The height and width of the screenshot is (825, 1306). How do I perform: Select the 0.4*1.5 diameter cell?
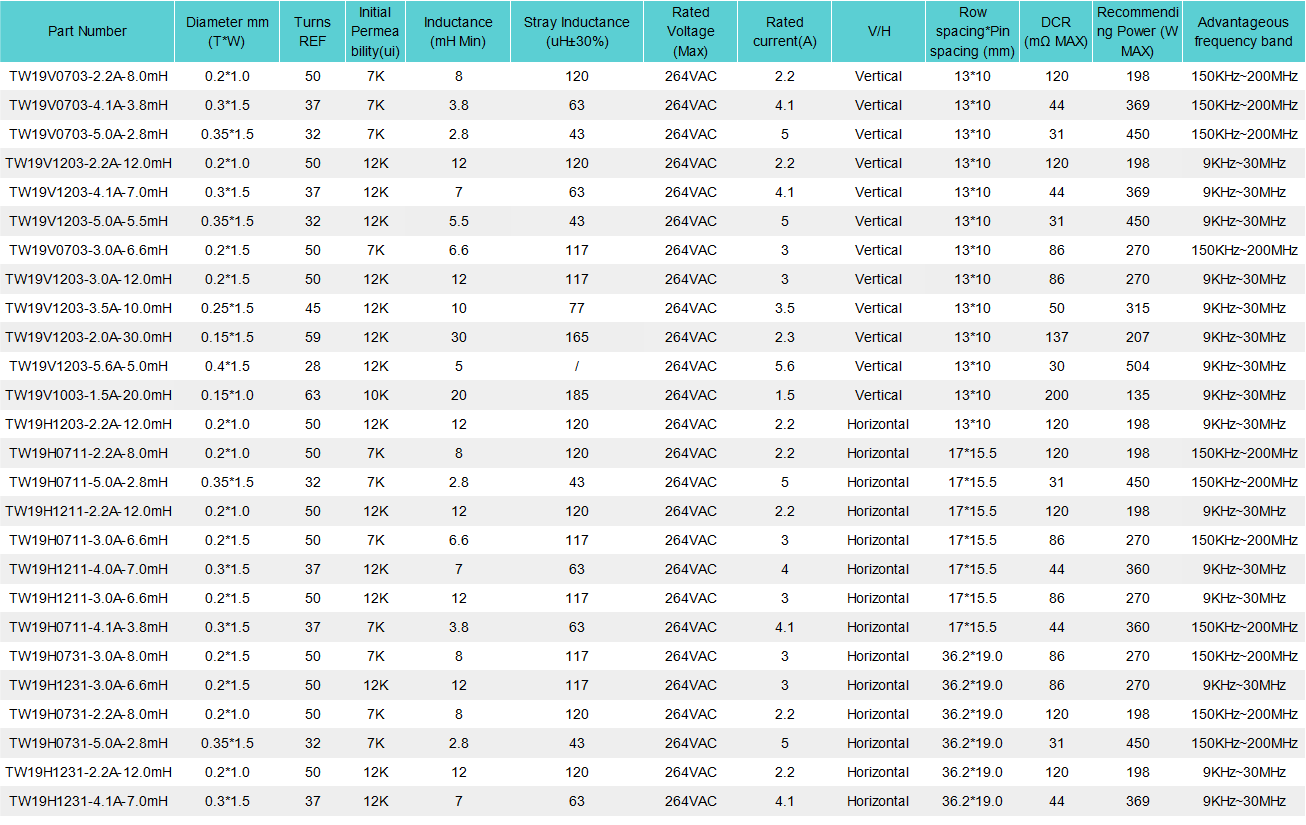(227, 366)
